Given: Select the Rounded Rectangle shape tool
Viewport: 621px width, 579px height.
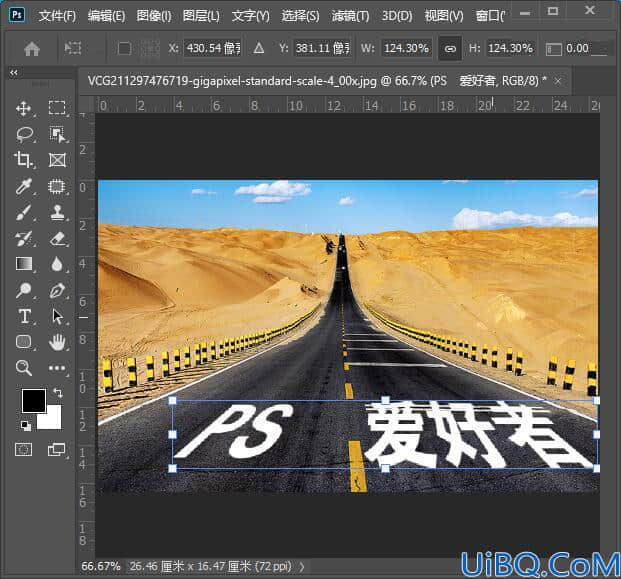Looking at the screenshot, I should pyautogui.click(x=23, y=342).
